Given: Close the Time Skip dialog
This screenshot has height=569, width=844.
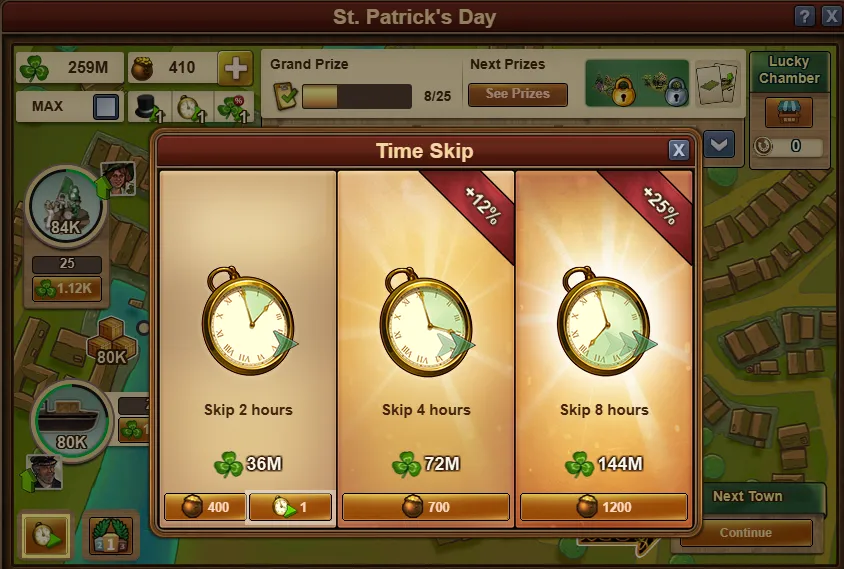Looking at the screenshot, I should [678, 150].
